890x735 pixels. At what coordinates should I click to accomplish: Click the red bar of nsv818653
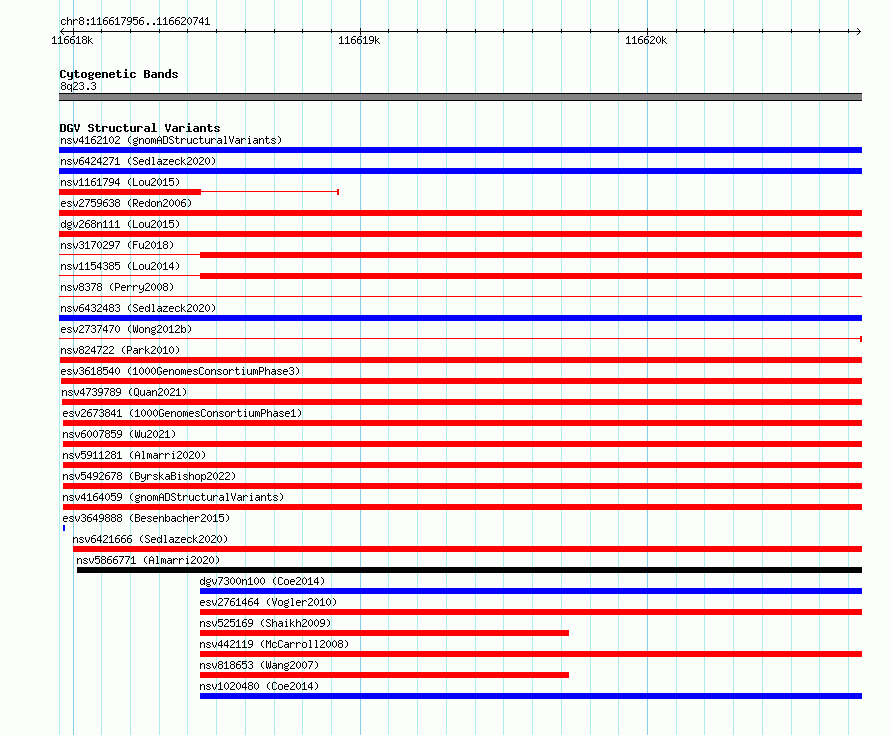pyautogui.click(x=384, y=675)
